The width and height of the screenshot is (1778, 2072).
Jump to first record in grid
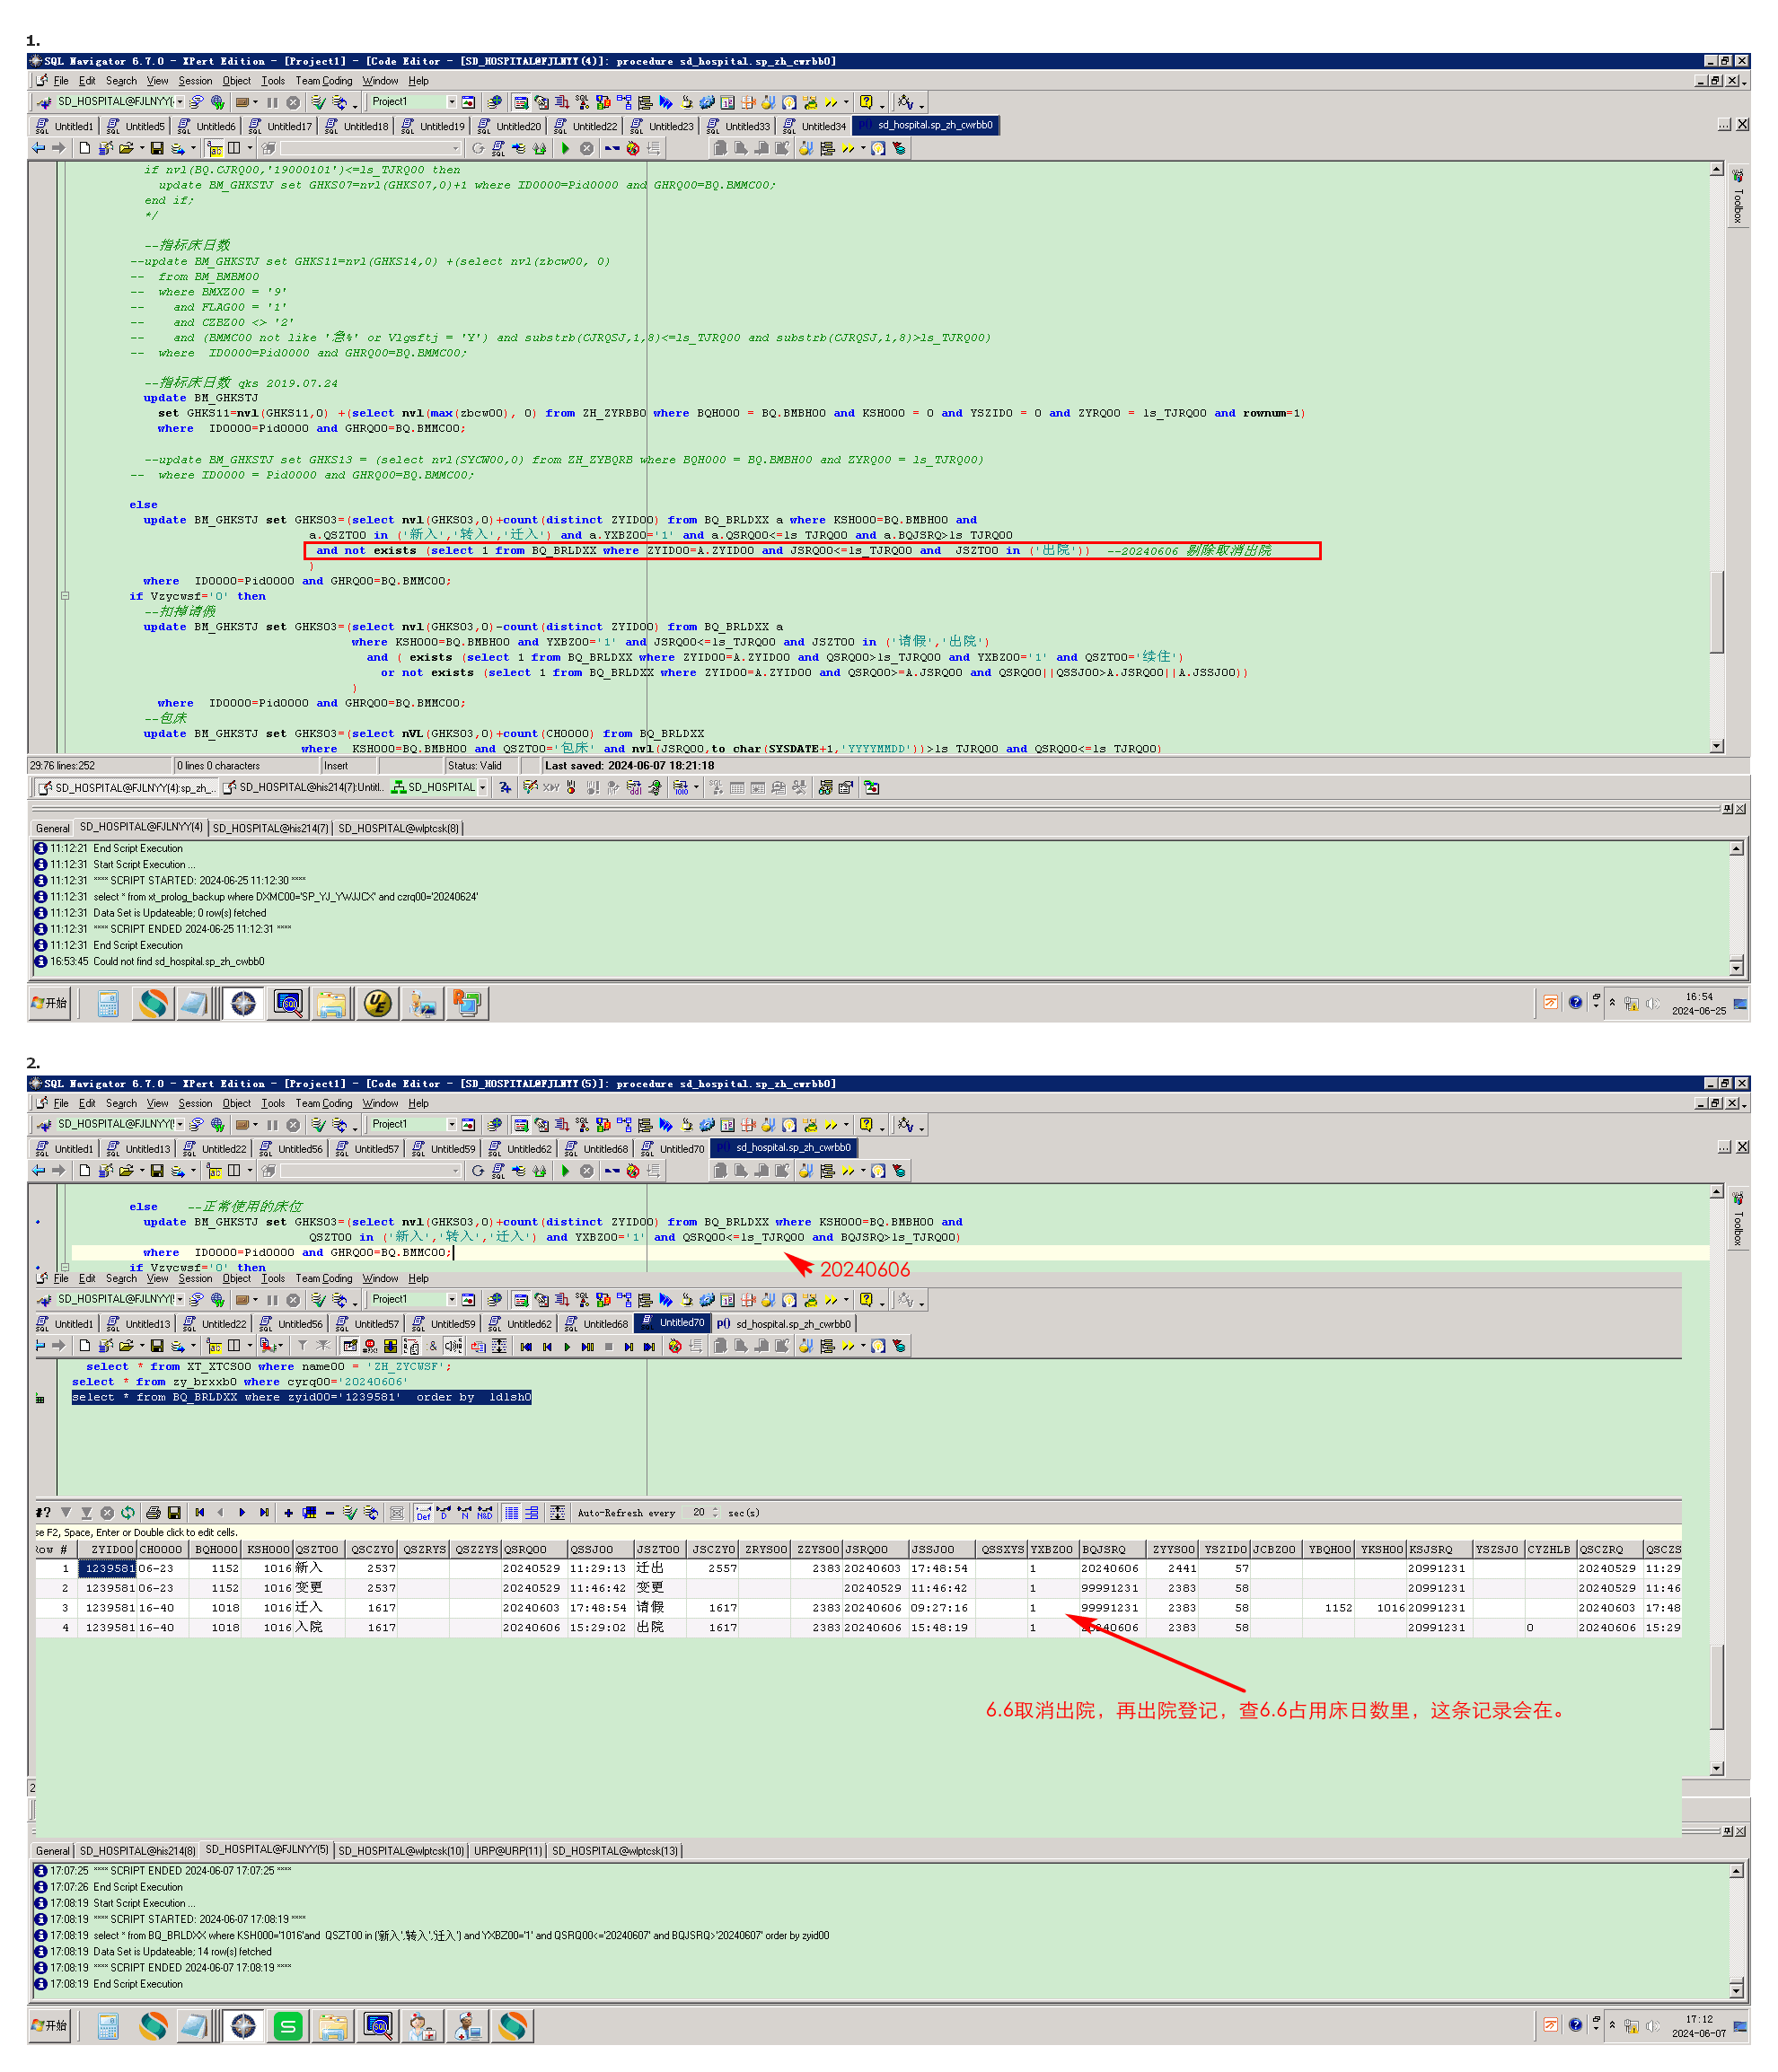pos(200,1513)
